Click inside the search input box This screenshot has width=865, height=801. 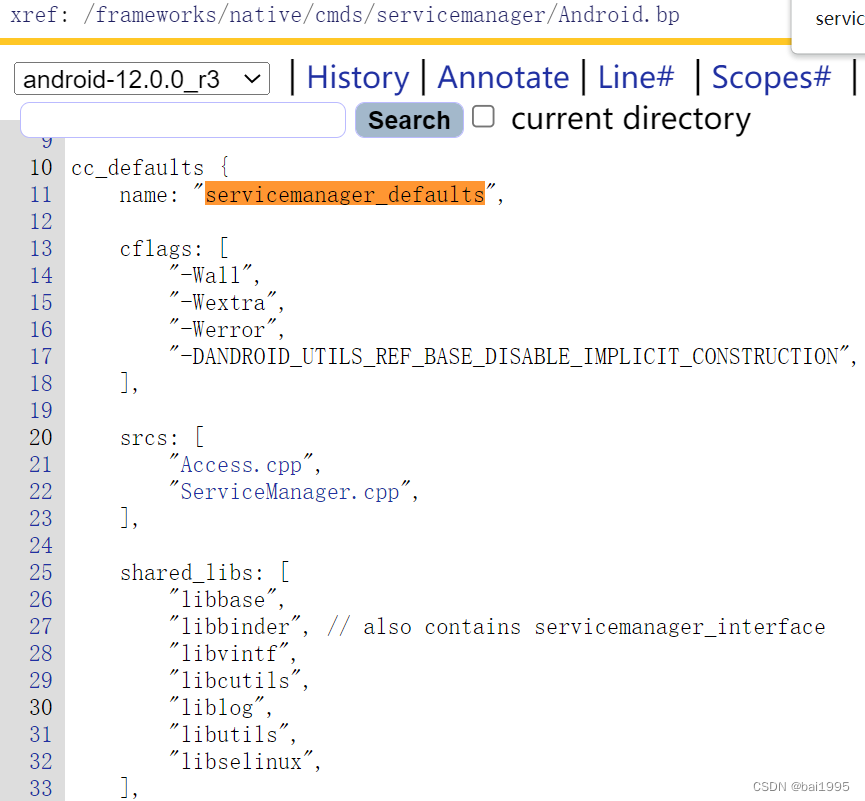(x=182, y=119)
